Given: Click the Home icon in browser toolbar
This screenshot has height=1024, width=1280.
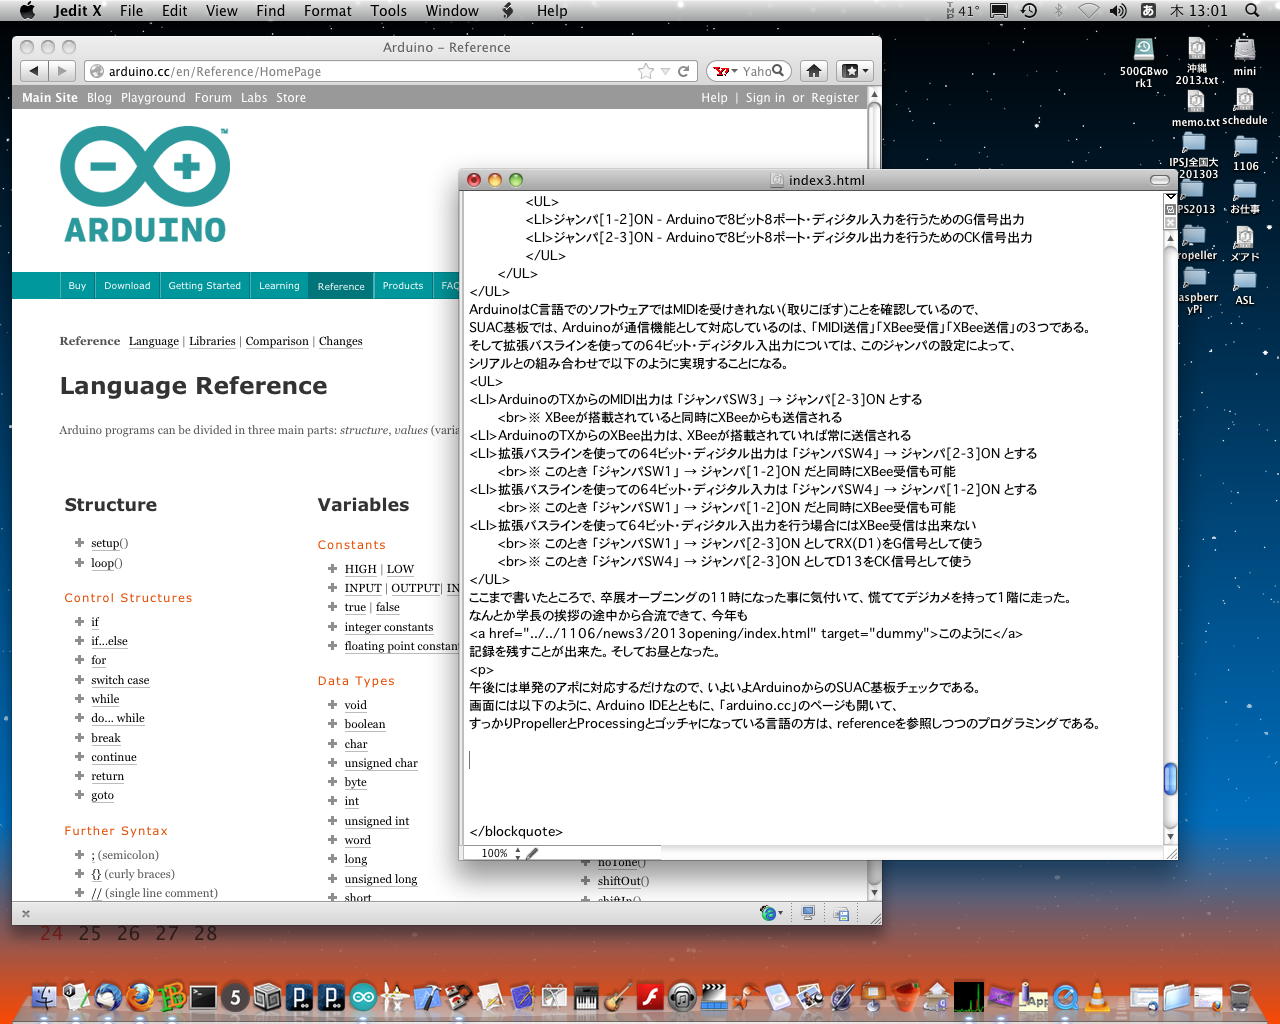Looking at the screenshot, I should click(814, 71).
